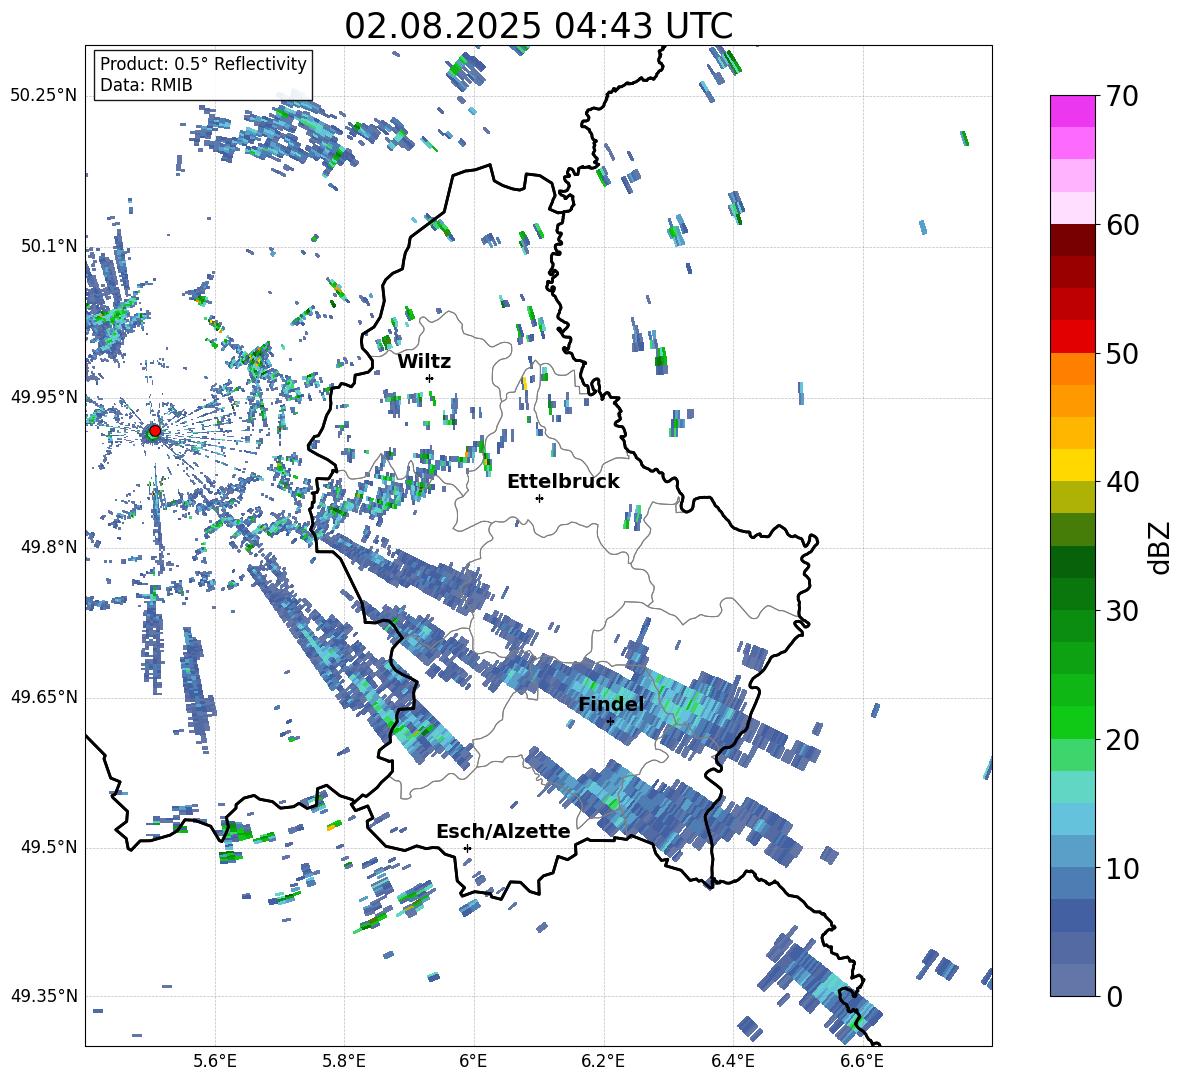
Task: Click the colorbar tick label 10
Action: [1122, 868]
